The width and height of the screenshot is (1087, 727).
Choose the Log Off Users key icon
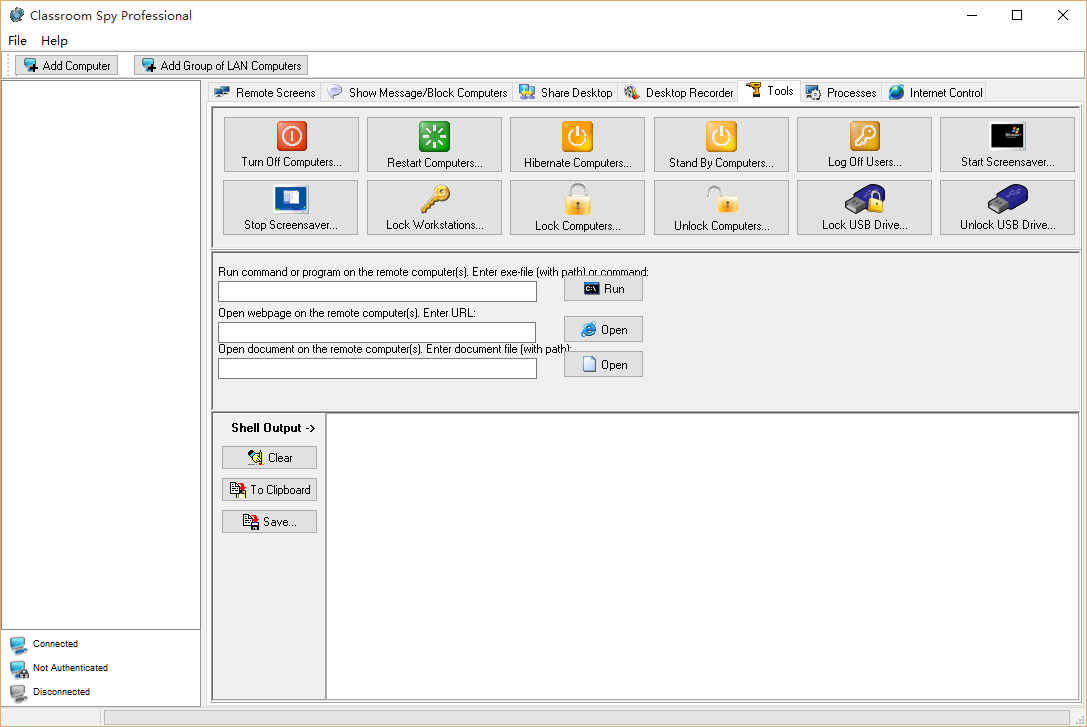tap(864, 136)
